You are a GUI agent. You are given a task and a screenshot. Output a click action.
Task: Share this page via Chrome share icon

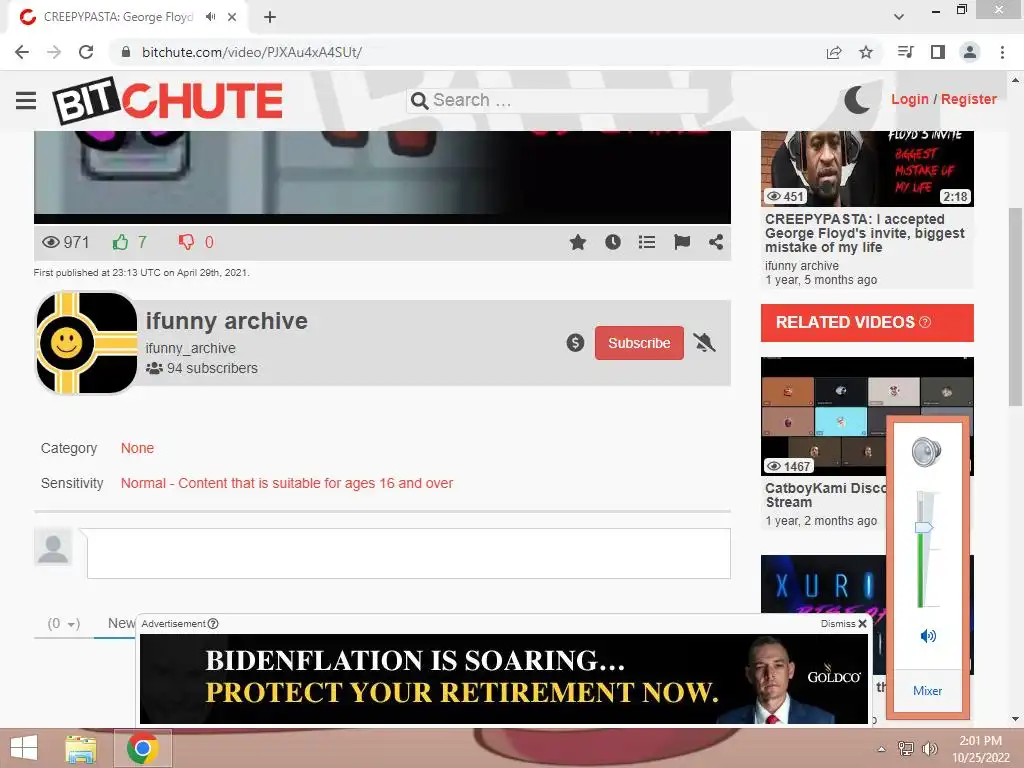pyautogui.click(x=834, y=52)
